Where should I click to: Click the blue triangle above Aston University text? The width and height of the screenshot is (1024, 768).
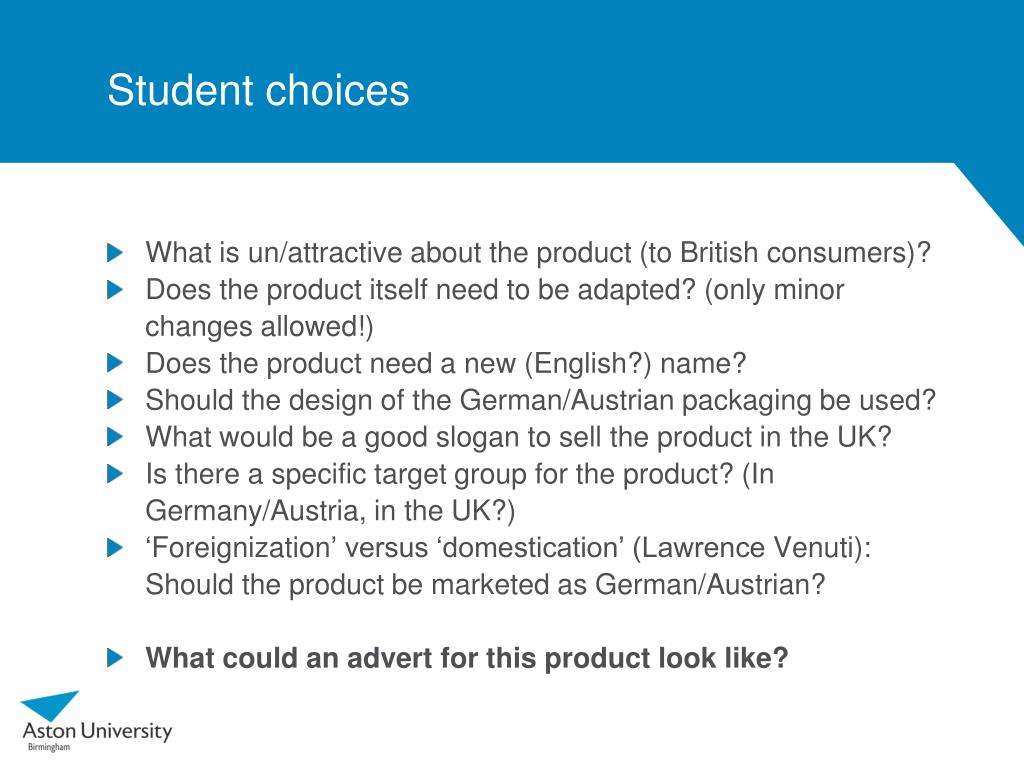pos(50,706)
